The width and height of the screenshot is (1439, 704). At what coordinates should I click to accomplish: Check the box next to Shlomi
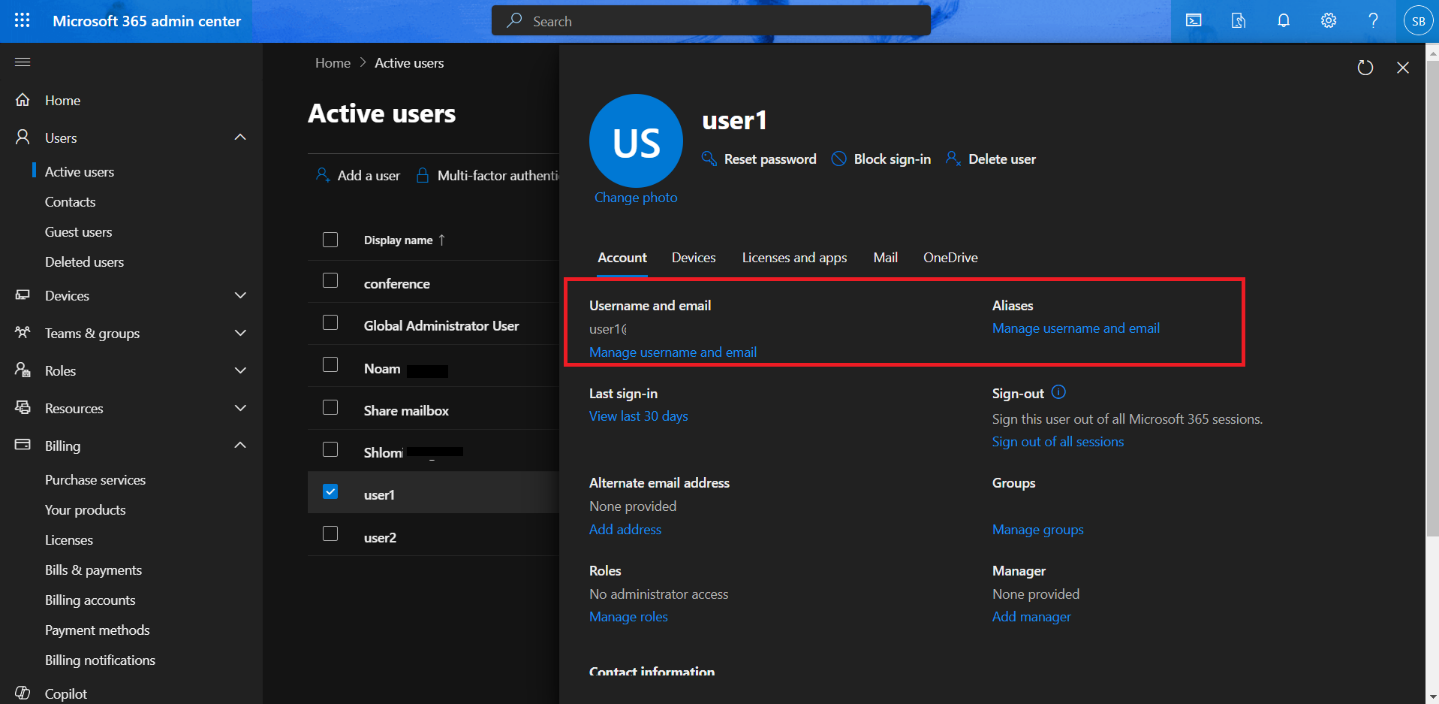click(x=331, y=449)
